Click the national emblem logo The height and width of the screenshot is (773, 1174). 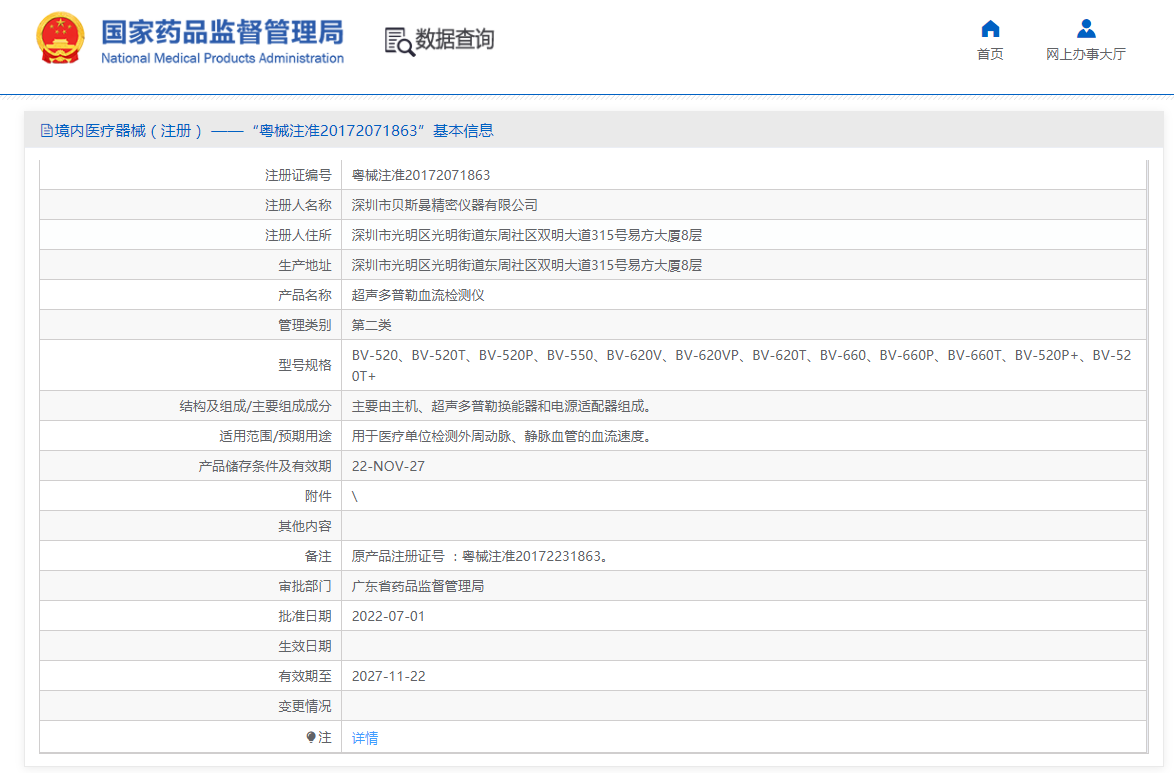(61, 38)
